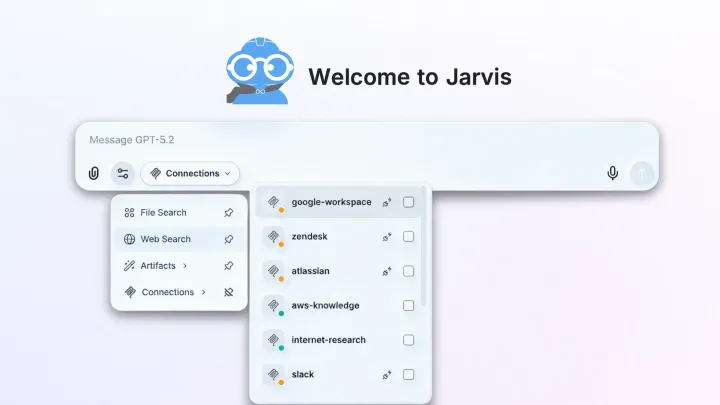
Task: Click the connections list scrollbar
Action: click(423, 247)
